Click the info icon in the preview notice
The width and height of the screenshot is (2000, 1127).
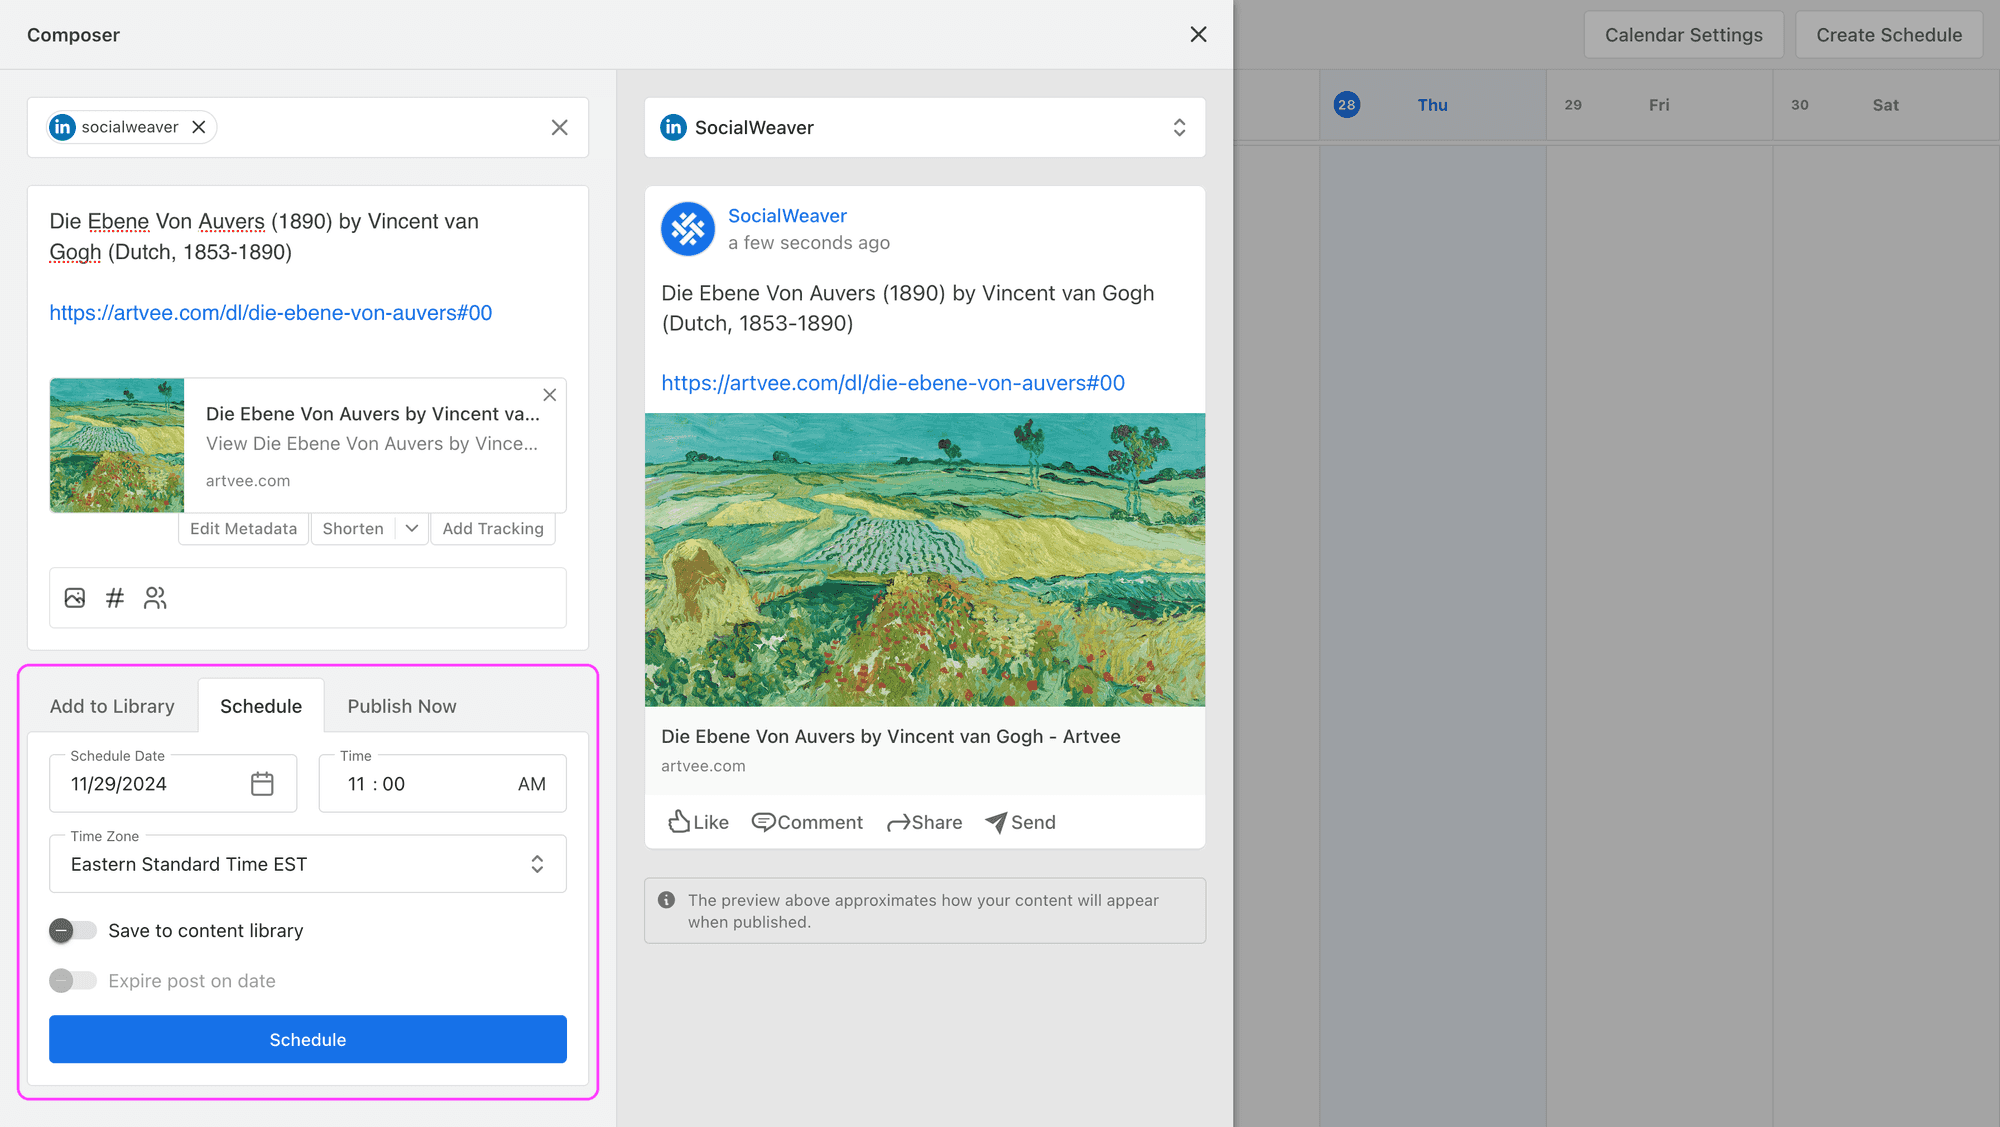tap(667, 900)
